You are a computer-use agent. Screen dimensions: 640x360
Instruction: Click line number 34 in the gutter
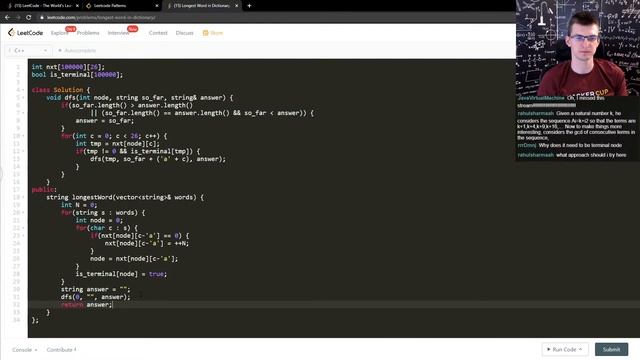16,320
